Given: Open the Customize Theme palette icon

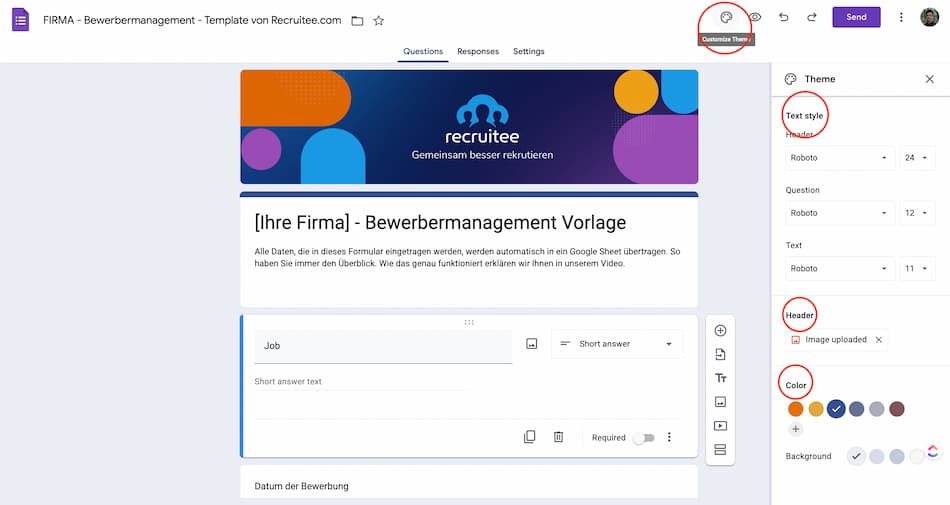Looking at the screenshot, I should point(726,17).
